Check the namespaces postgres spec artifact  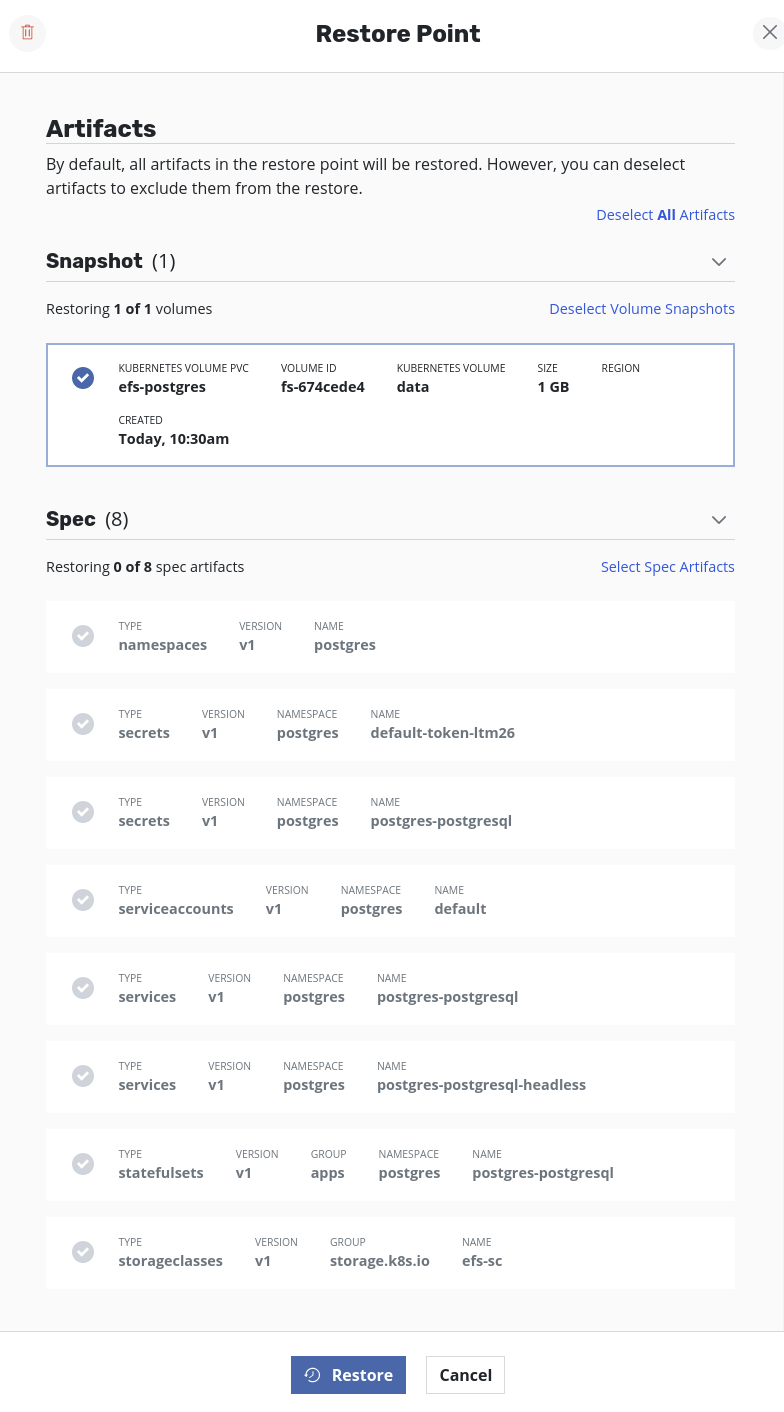(x=83, y=636)
